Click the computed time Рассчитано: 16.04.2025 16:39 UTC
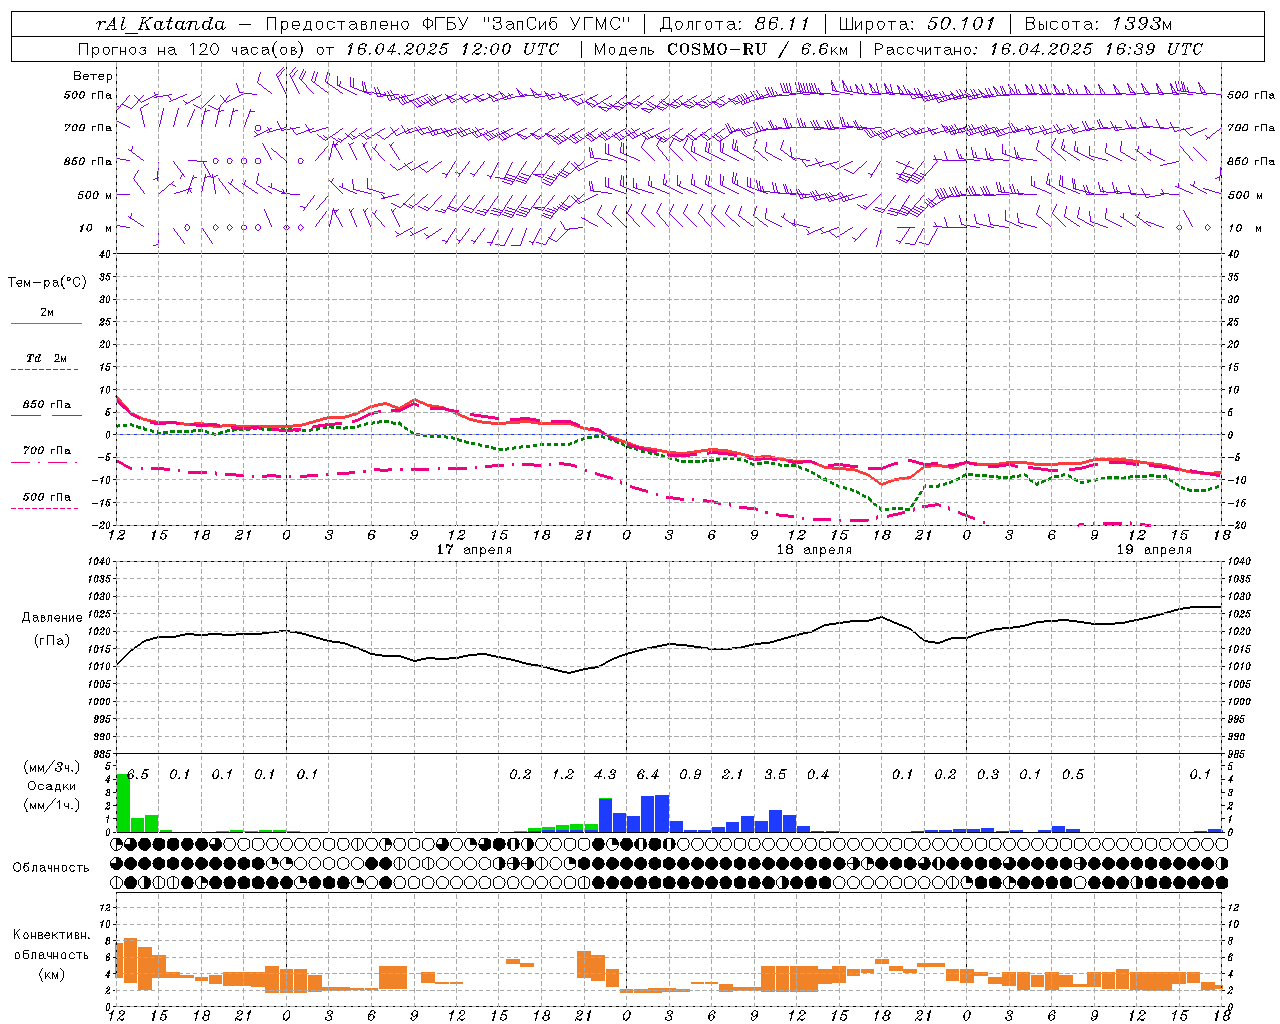Screen dimensions: 1280x1024 coord(1038,49)
